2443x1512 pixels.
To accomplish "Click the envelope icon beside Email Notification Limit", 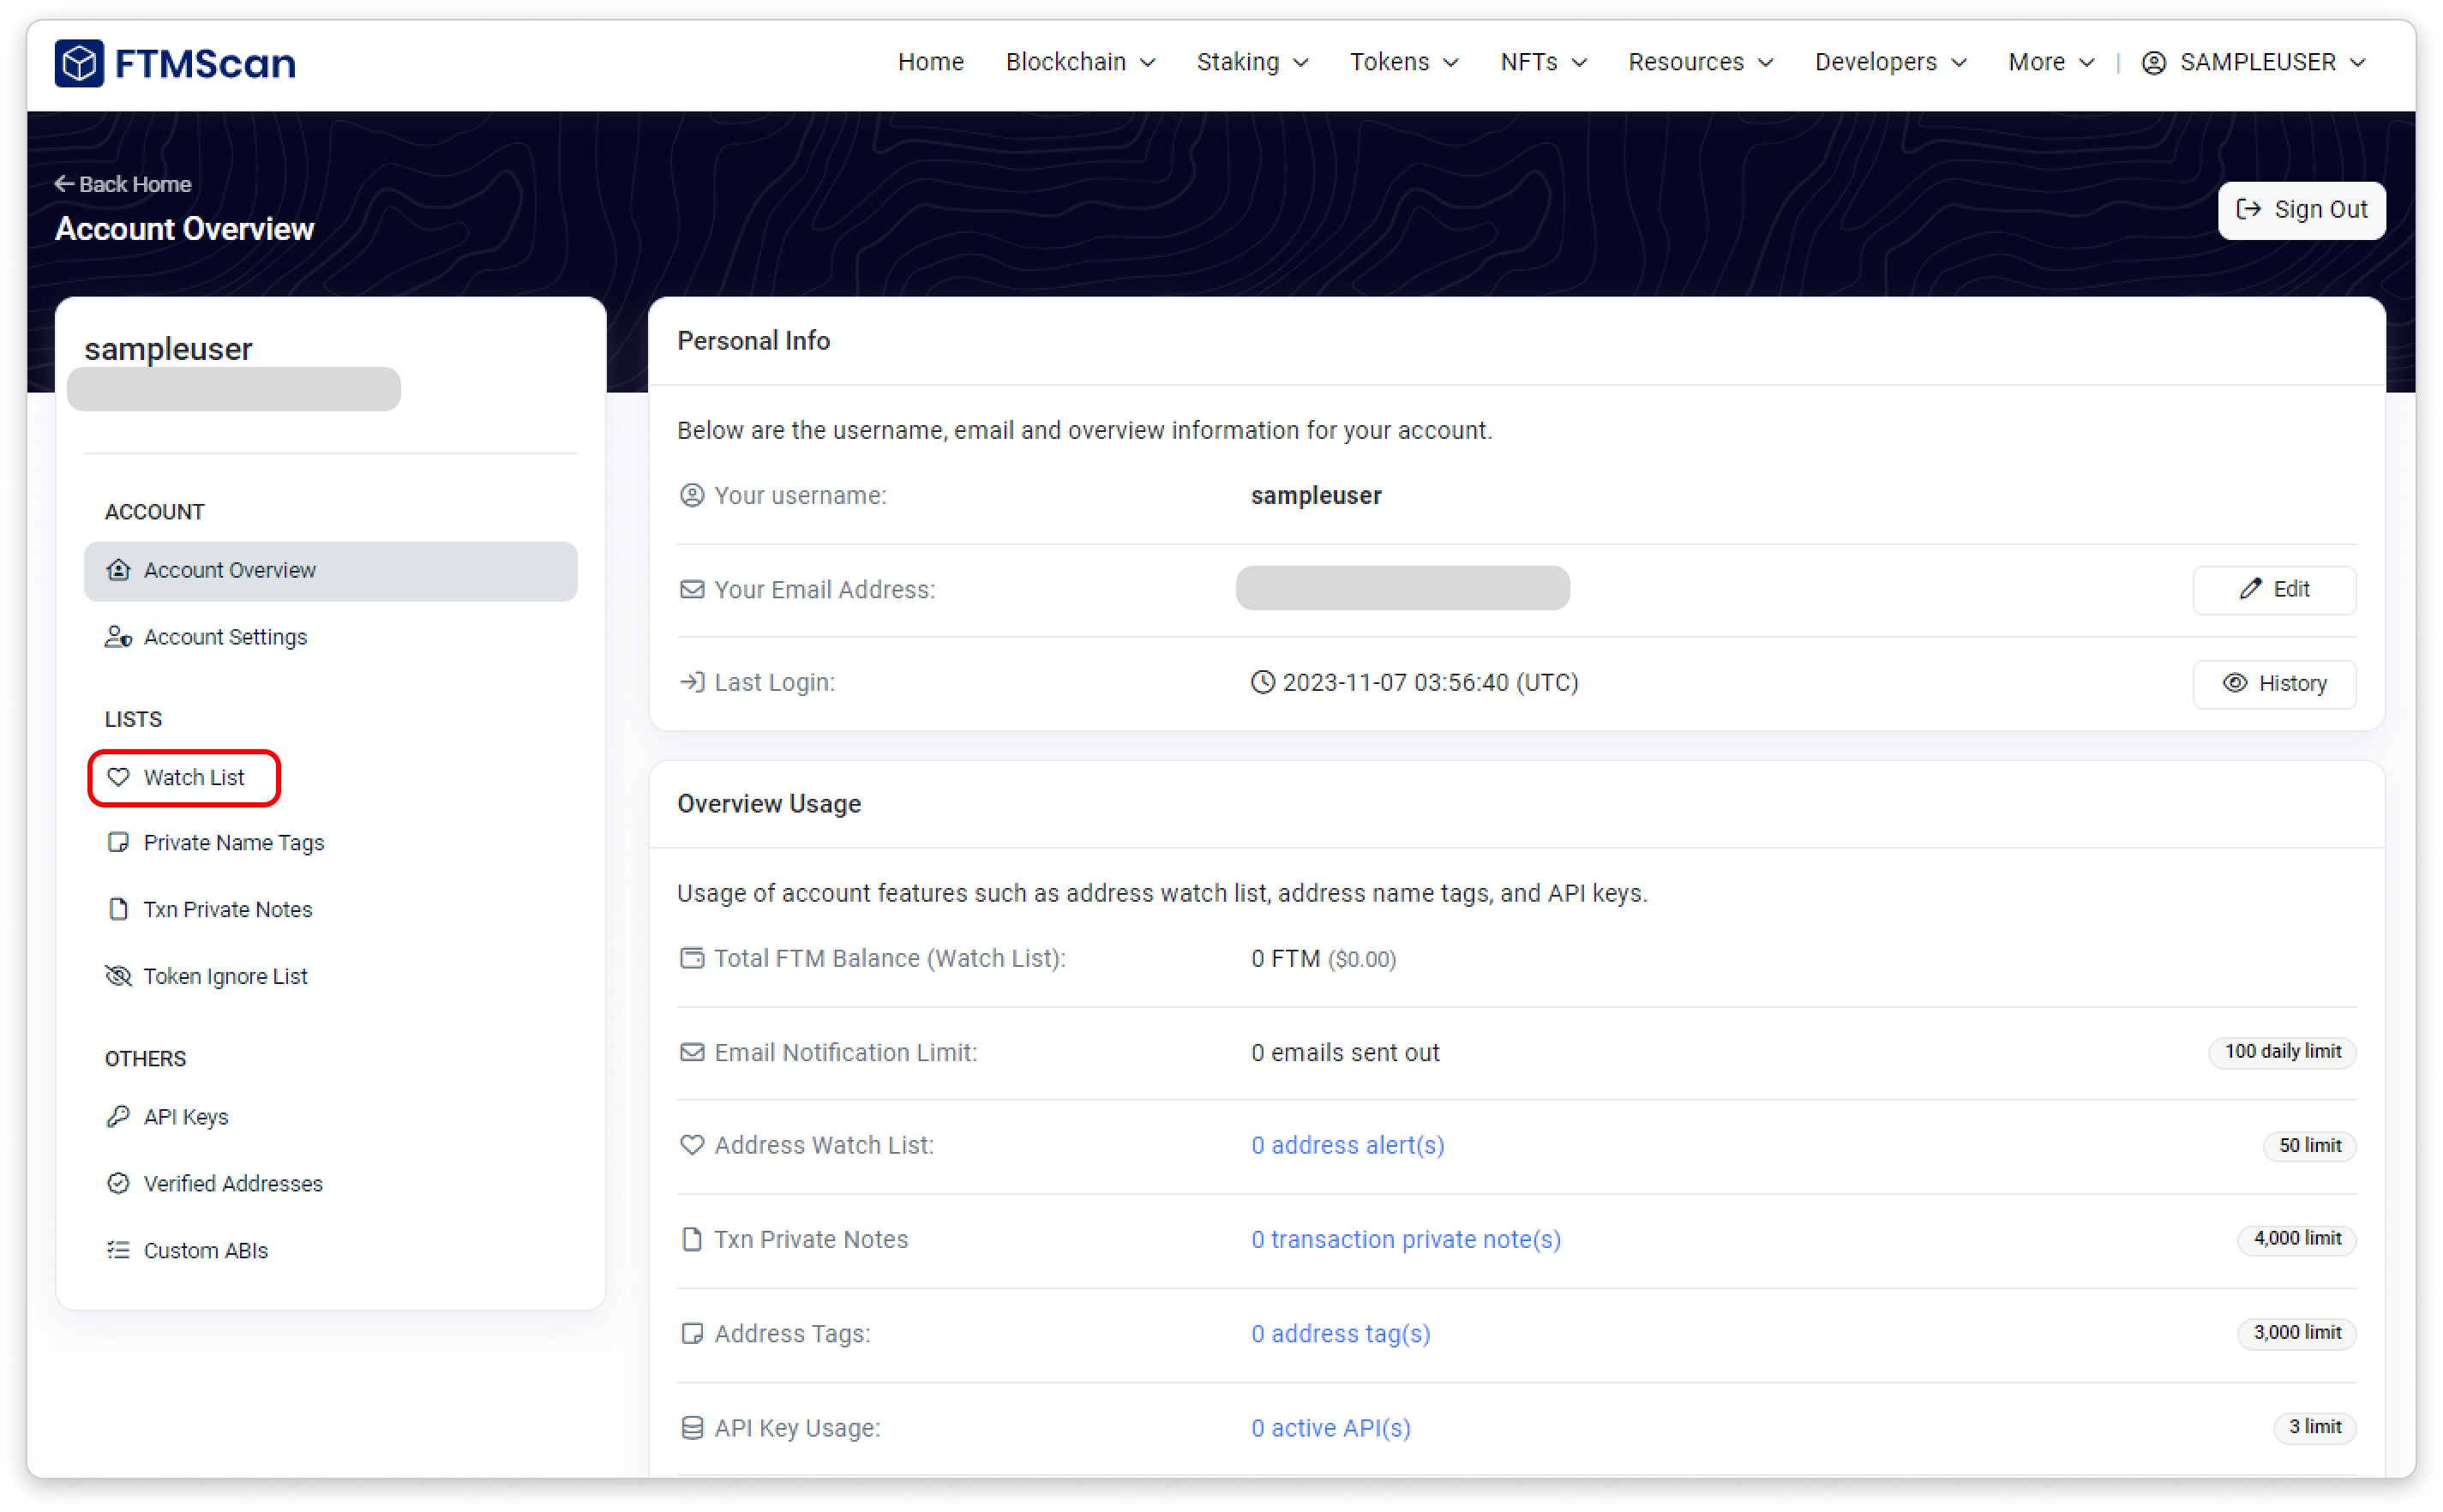I will 691,1052.
